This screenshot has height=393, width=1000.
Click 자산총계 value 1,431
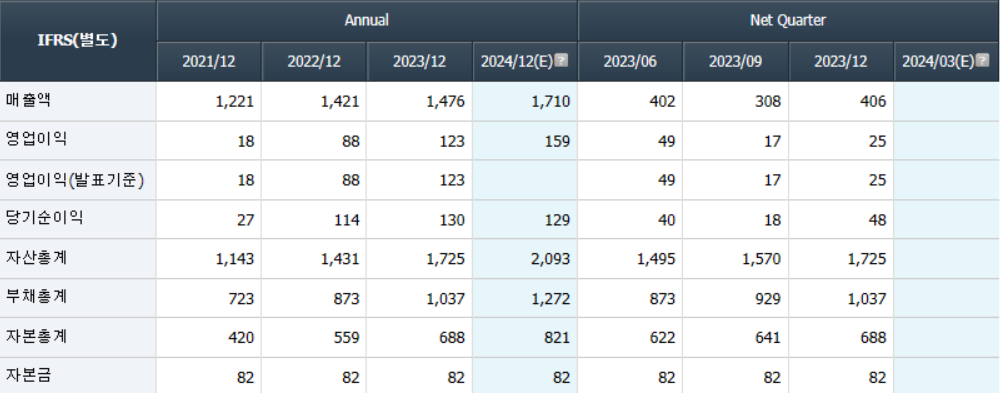pos(340,260)
